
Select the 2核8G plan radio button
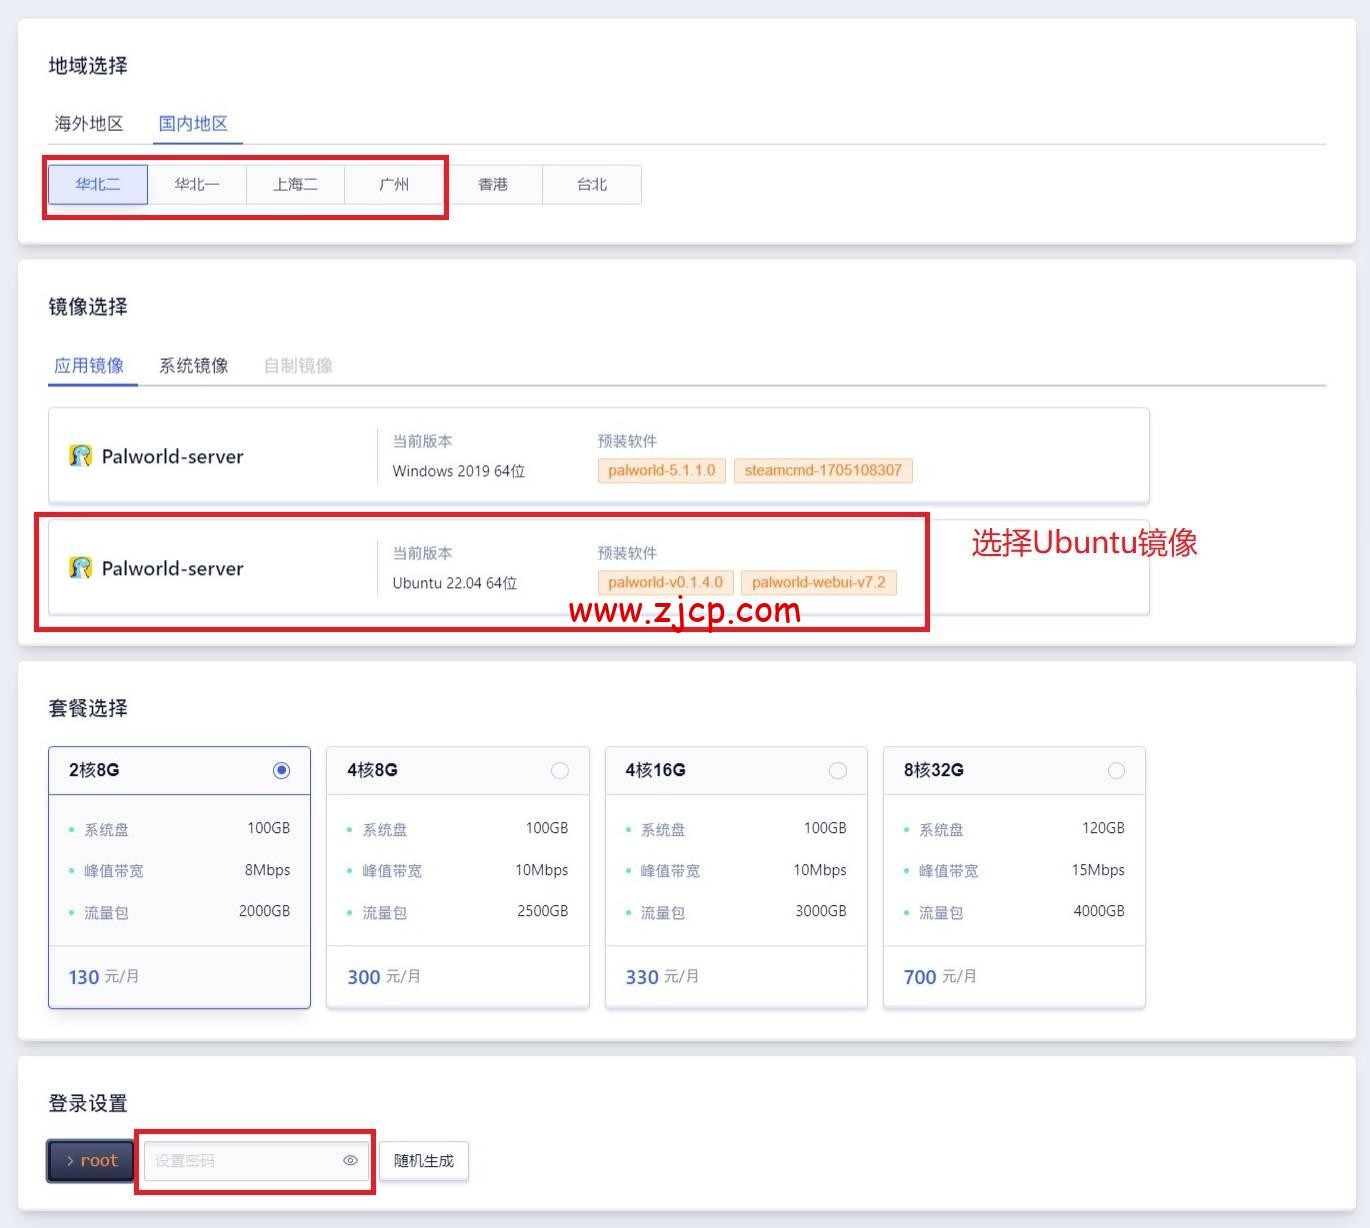(281, 770)
